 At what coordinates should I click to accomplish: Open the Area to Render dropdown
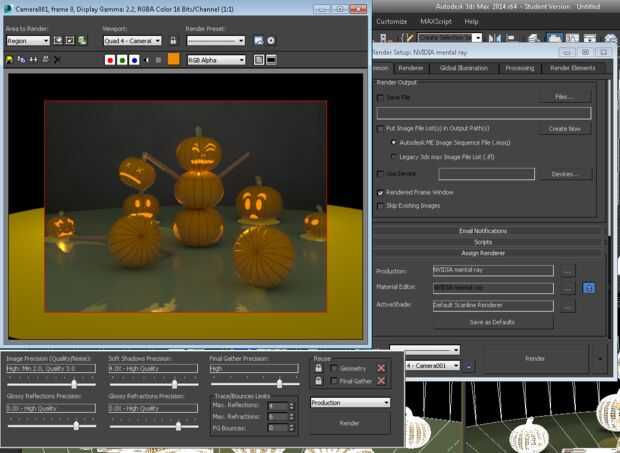click(x=27, y=41)
